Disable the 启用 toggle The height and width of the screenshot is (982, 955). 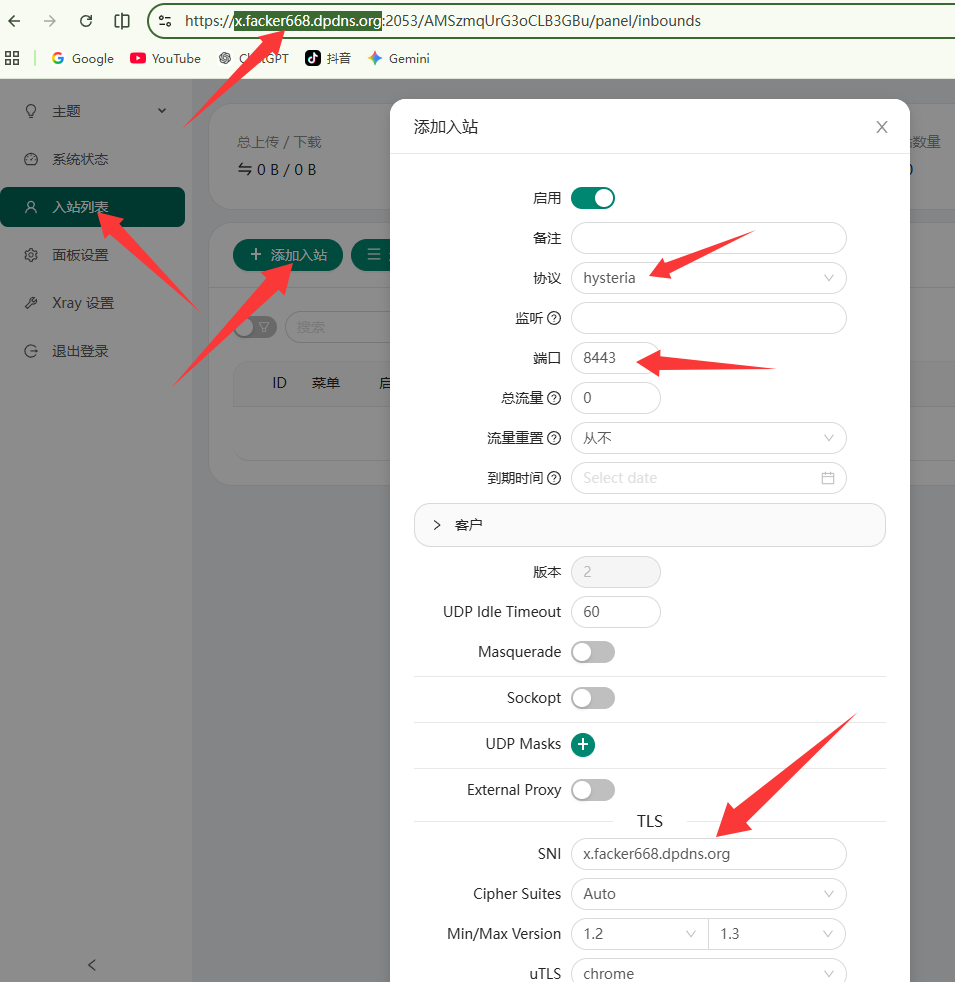[592, 198]
